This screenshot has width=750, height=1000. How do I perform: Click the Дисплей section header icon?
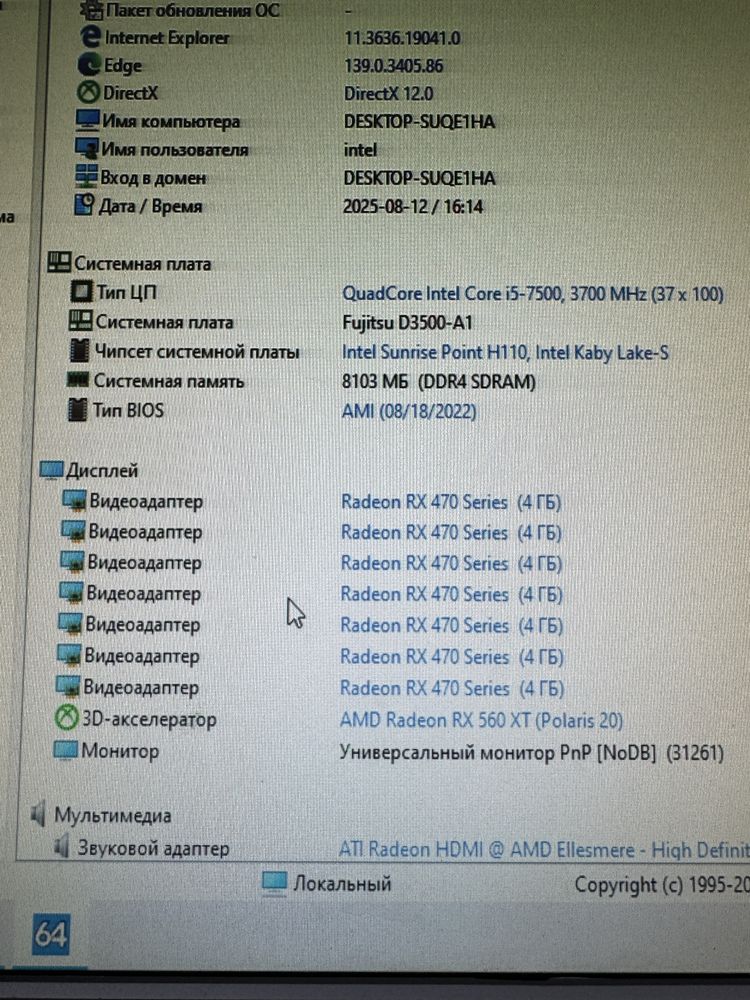[x=51, y=470]
